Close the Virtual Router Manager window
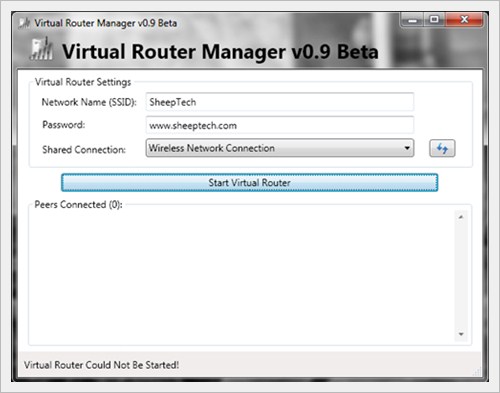Screen dimensions: 500x393 tap(464, 20)
